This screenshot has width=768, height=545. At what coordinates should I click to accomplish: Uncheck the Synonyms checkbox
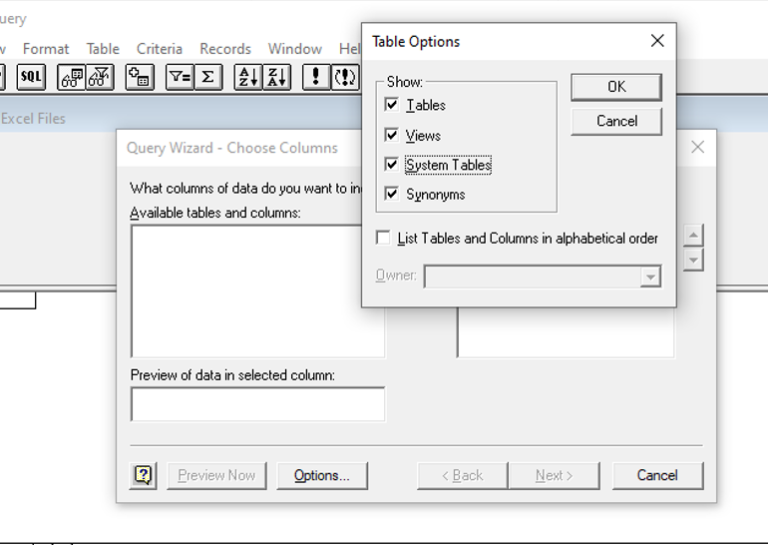(x=391, y=194)
